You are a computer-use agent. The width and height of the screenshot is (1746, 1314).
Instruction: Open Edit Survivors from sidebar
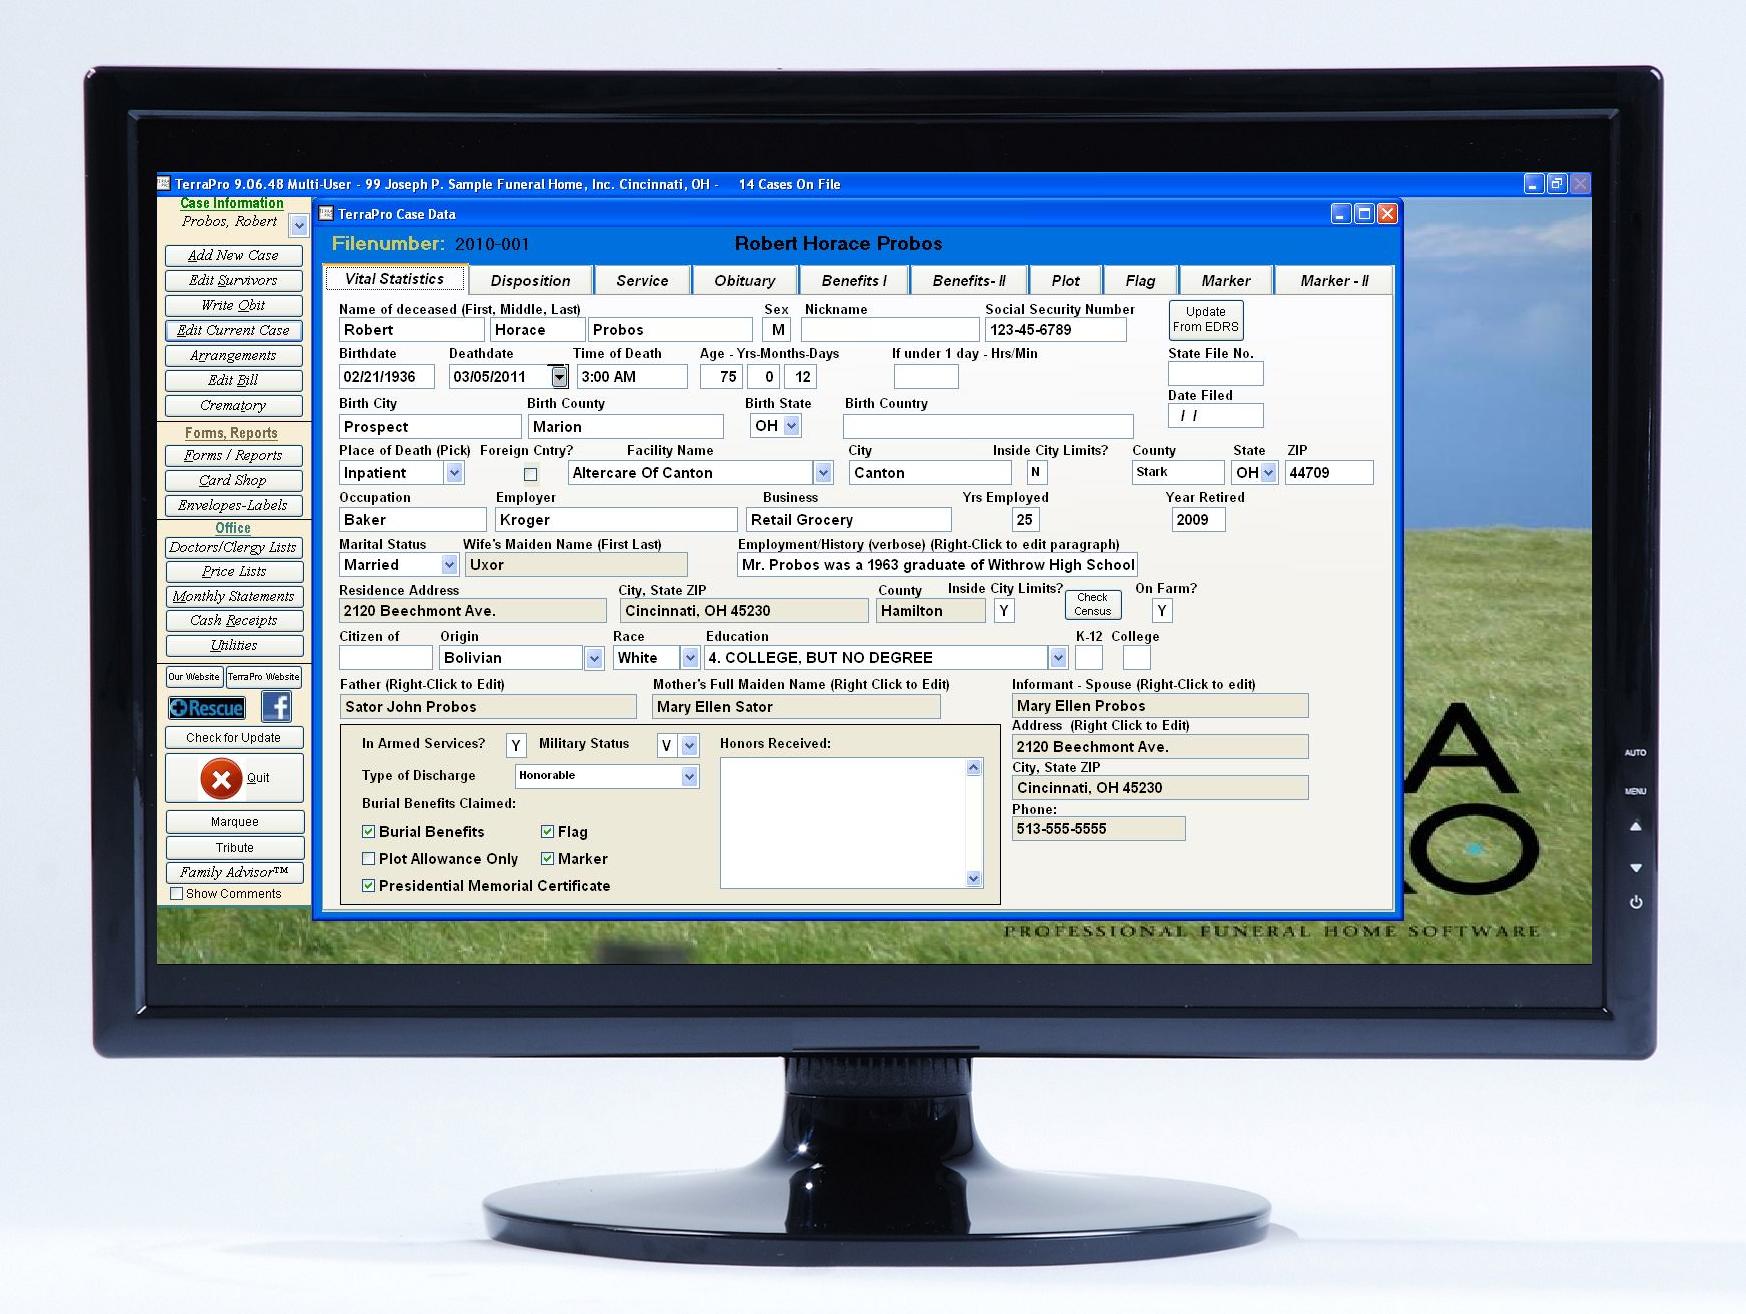[x=234, y=281]
